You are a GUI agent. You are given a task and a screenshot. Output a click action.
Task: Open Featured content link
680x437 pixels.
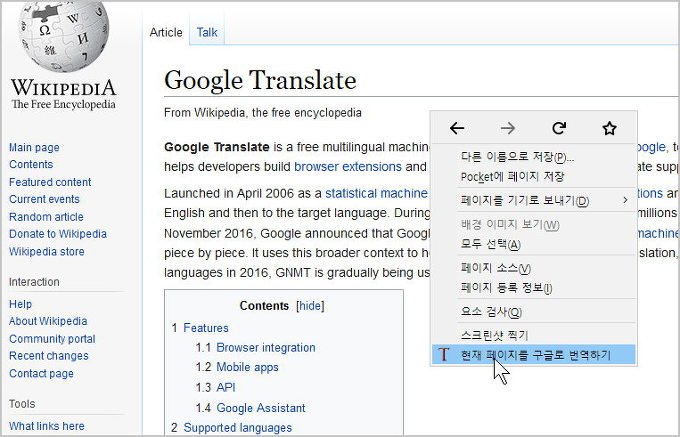(x=50, y=182)
